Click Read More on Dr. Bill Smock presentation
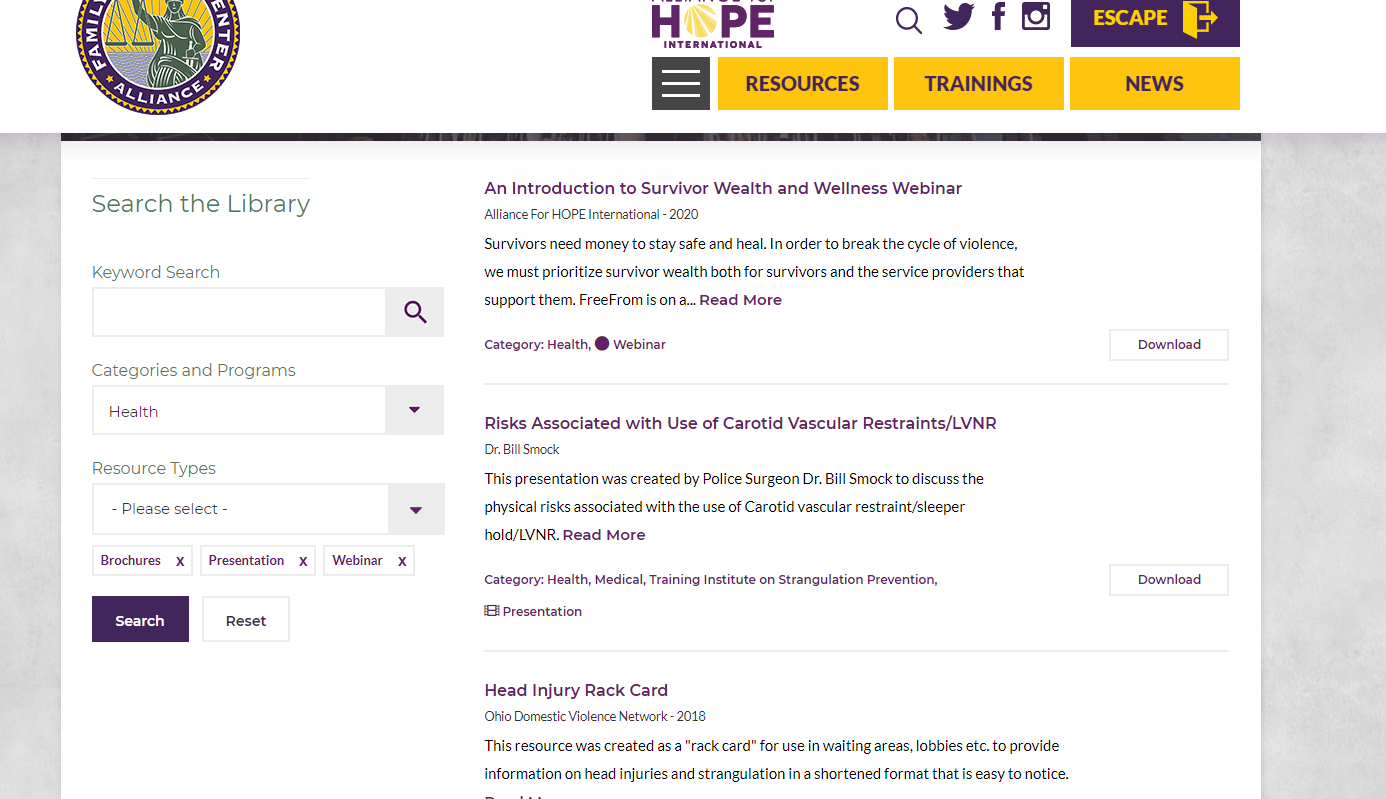The height and width of the screenshot is (799, 1386). point(604,535)
